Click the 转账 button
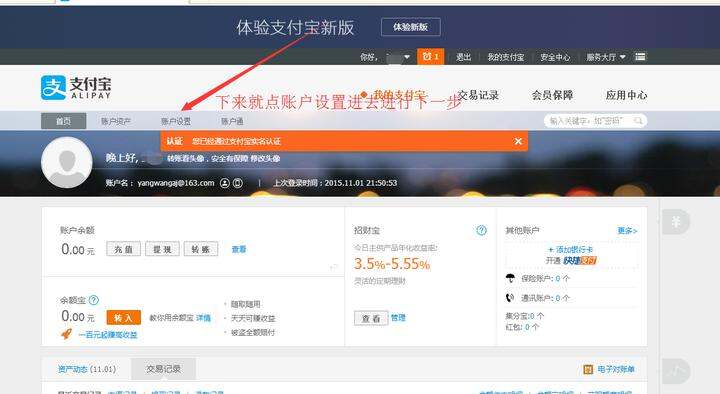The width and height of the screenshot is (720, 394). tap(201, 249)
